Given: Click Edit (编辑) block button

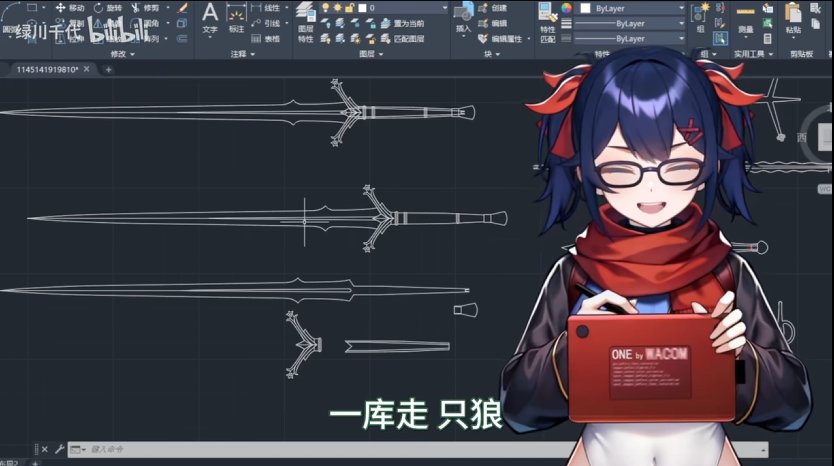Looking at the screenshot, I should (492, 23).
